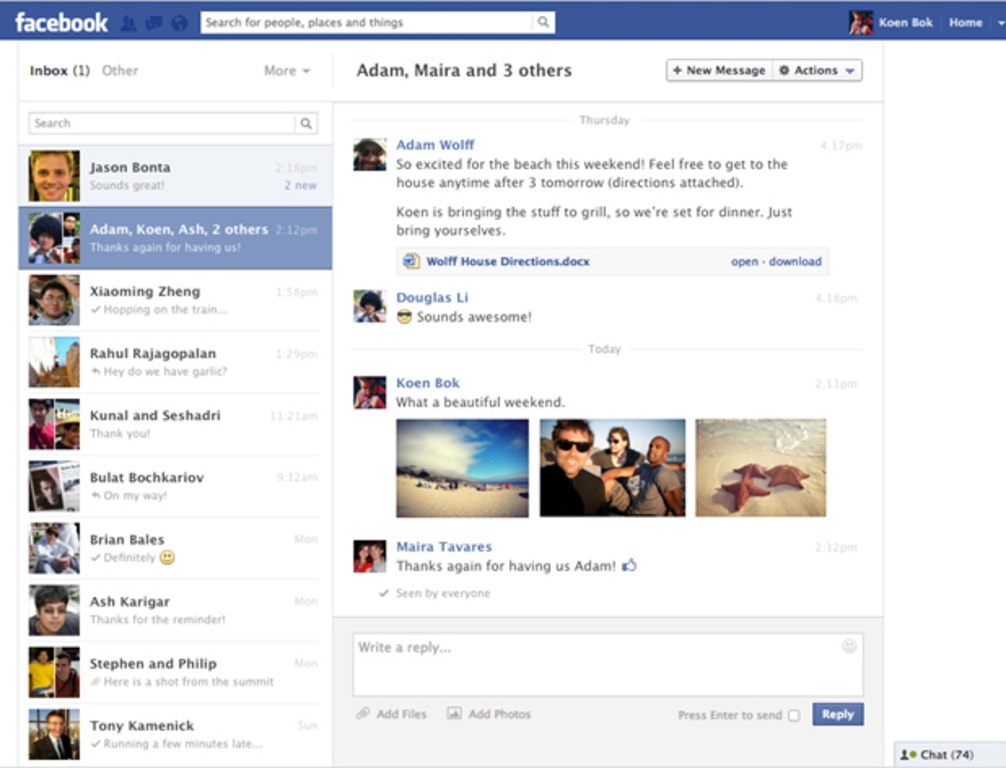Open Jason Bonta conversation

point(175,175)
